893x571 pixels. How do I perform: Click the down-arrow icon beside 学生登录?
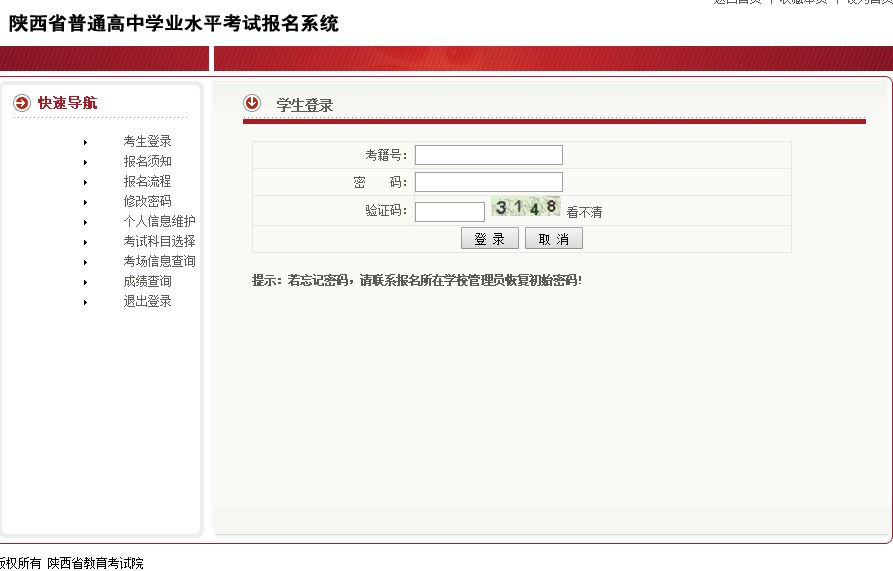252,103
